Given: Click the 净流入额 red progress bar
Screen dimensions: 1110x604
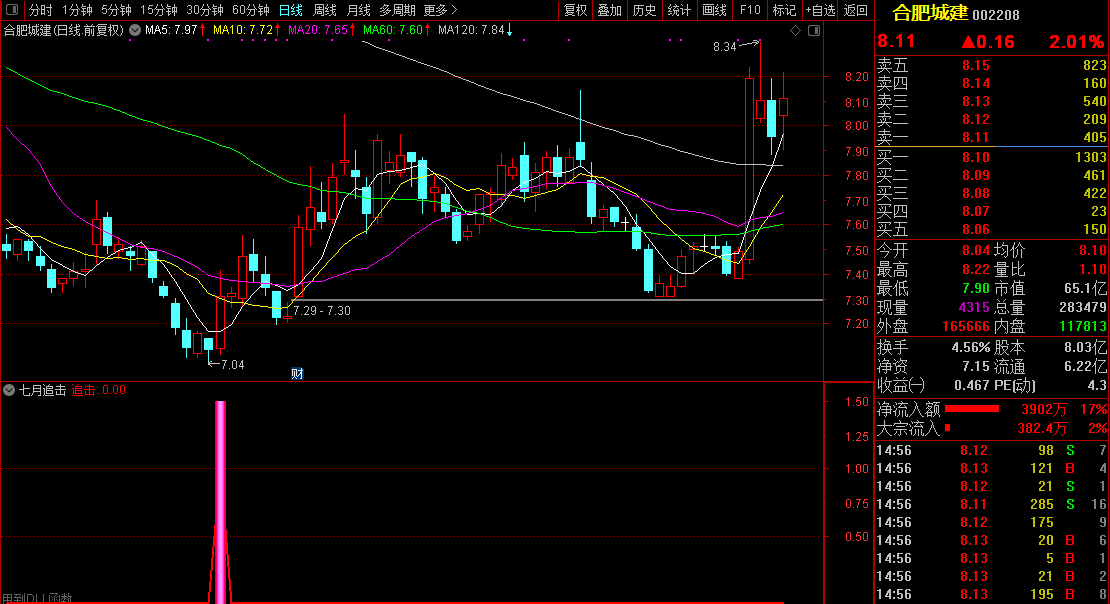Looking at the screenshot, I should click(x=972, y=409).
